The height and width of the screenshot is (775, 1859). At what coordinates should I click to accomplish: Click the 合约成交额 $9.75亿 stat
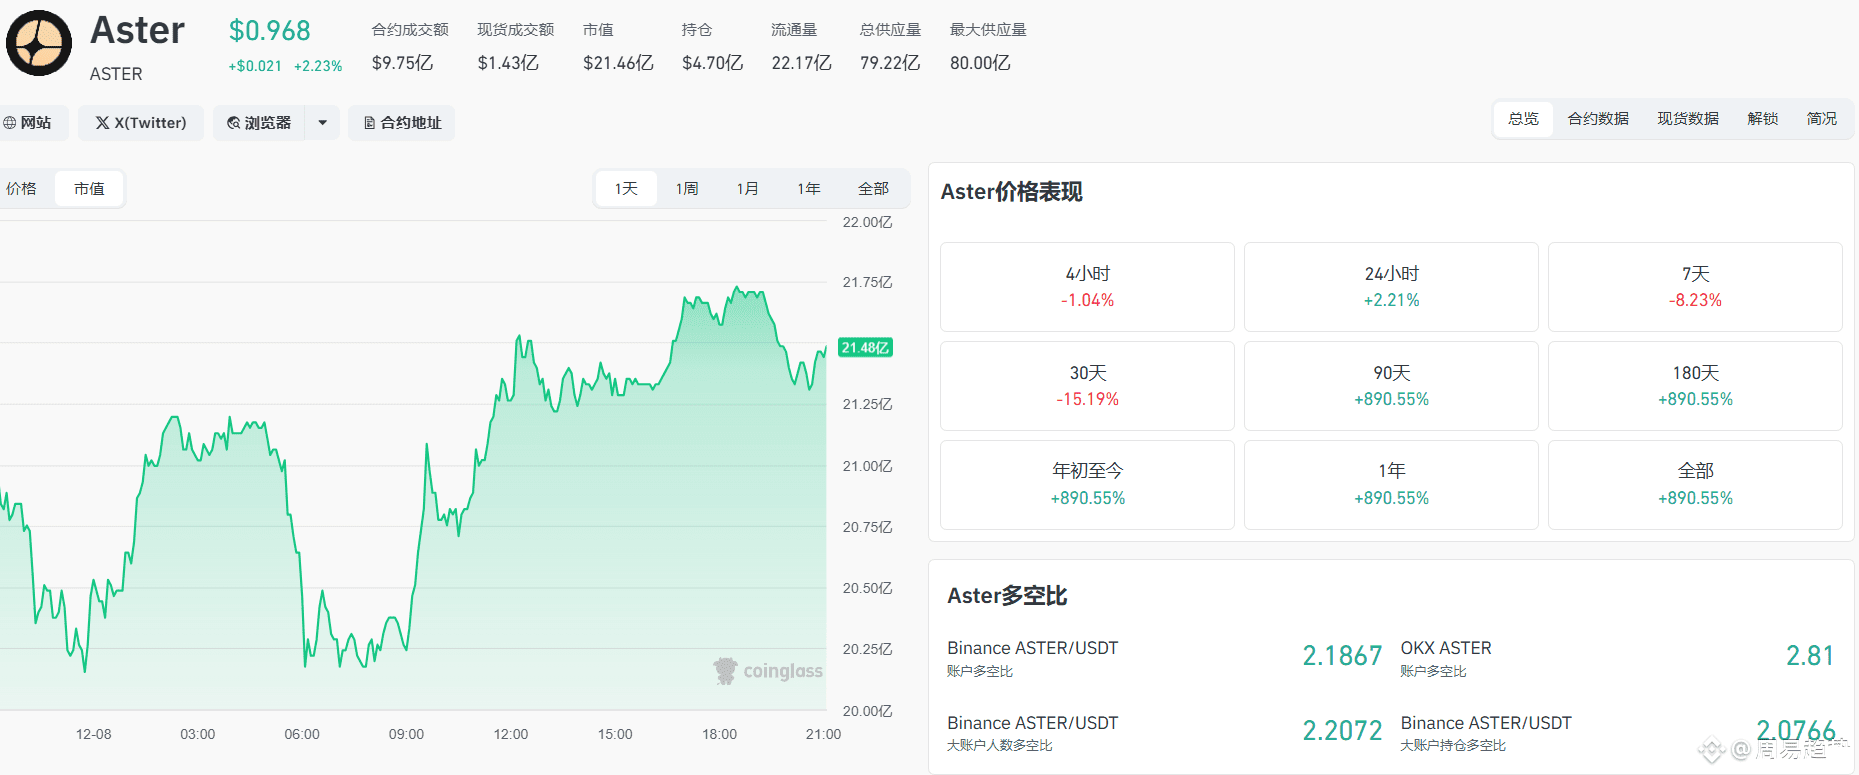[x=410, y=46]
